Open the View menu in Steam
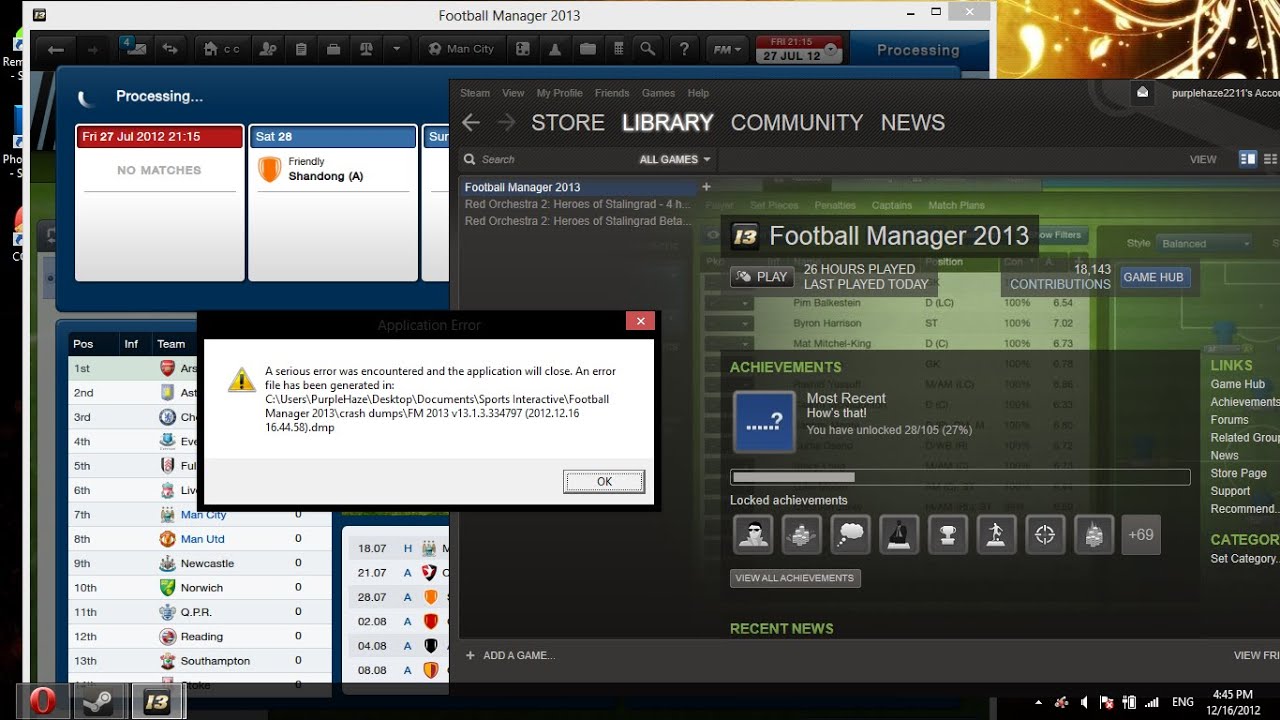This screenshot has height=720, width=1280. (513, 93)
